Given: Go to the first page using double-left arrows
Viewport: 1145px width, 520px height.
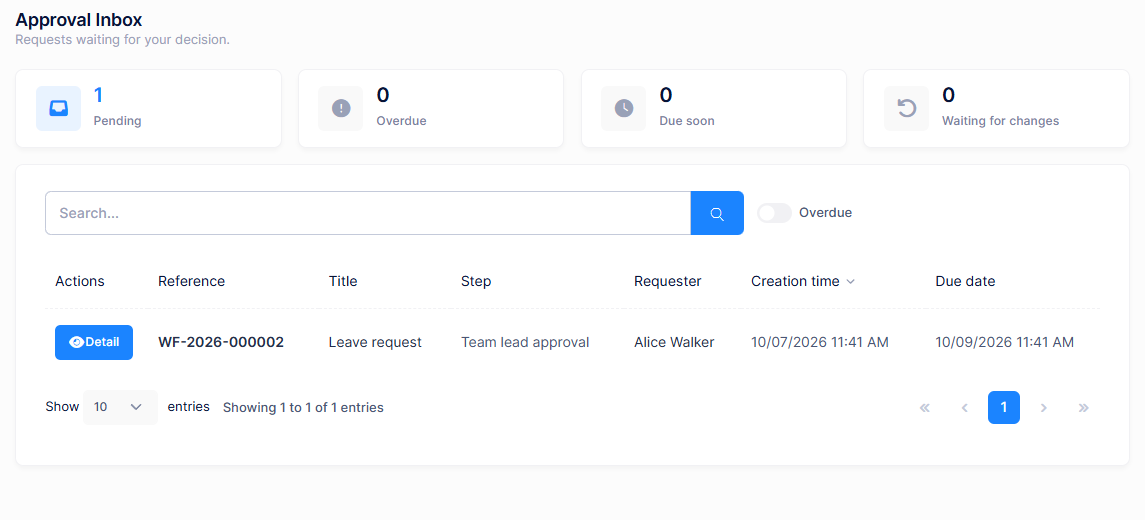Looking at the screenshot, I should [924, 408].
